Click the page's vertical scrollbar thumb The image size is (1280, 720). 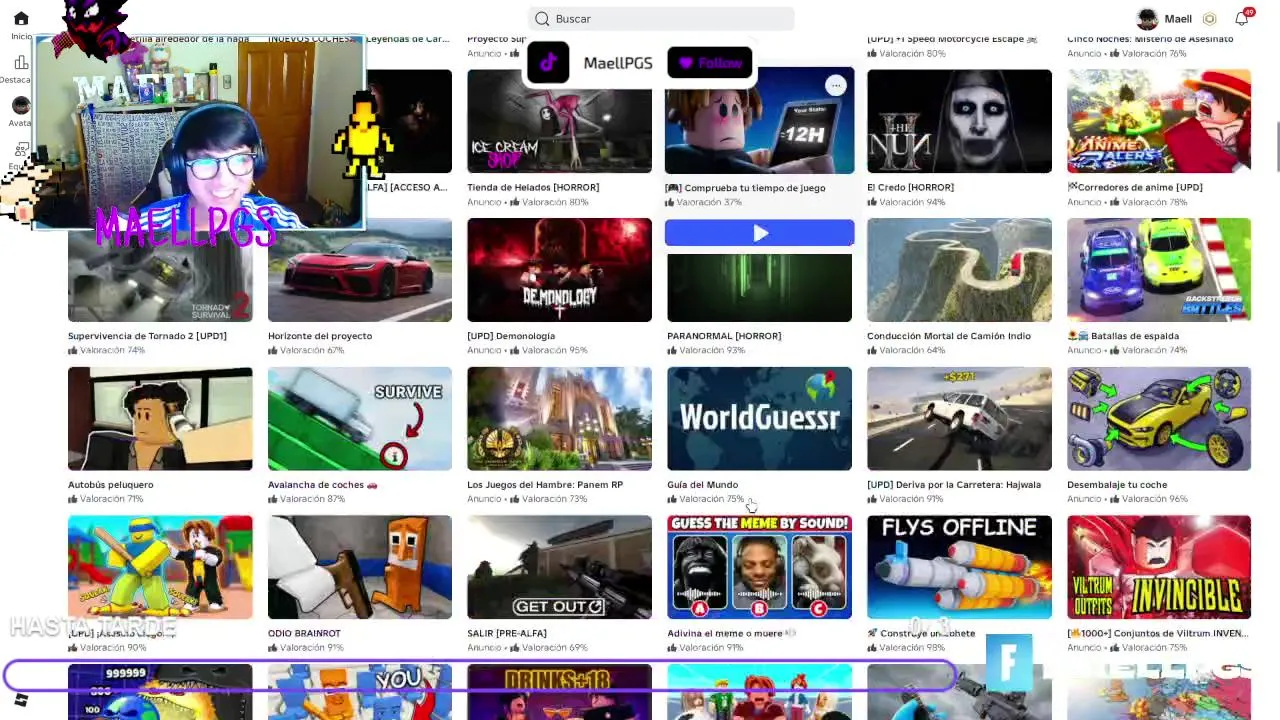(1276, 147)
